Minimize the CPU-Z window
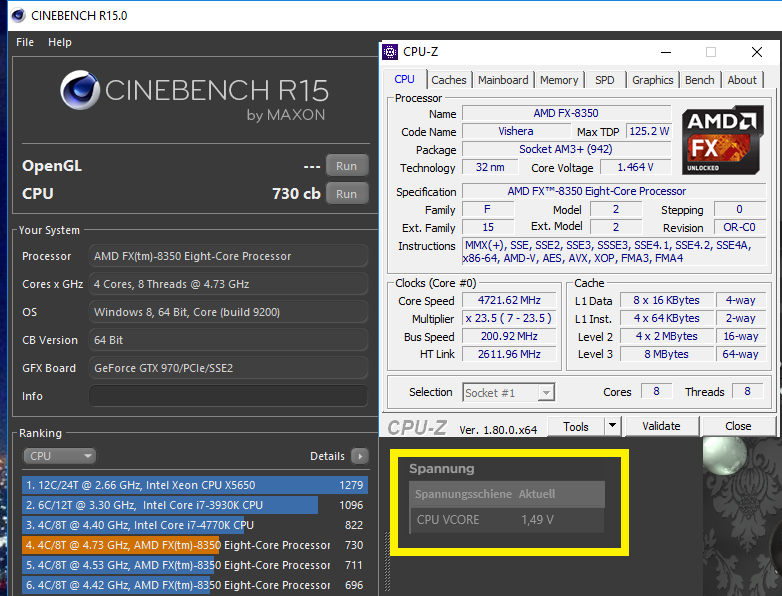Viewport: 782px width, 596px height. [666, 52]
